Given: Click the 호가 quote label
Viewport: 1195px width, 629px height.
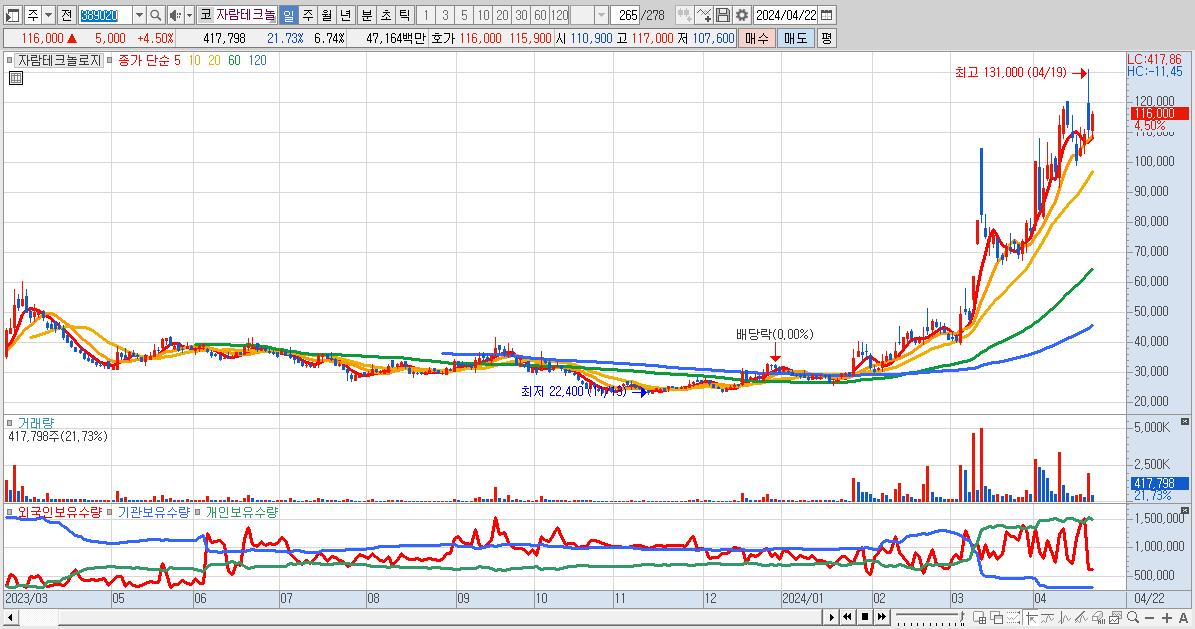Looking at the screenshot, I should point(443,38).
